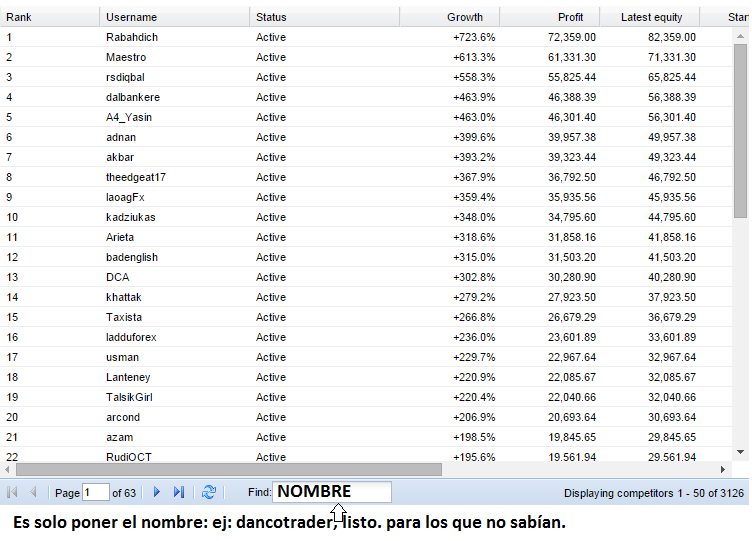The height and width of the screenshot is (541, 752).
Task: Refresh the competitors list
Action: coord(209,492)
